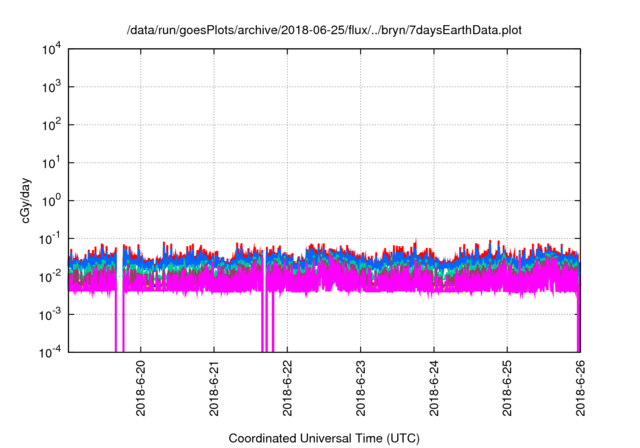
Task: Click the 10^4 y-axis tick label
Action: (51, 50)
